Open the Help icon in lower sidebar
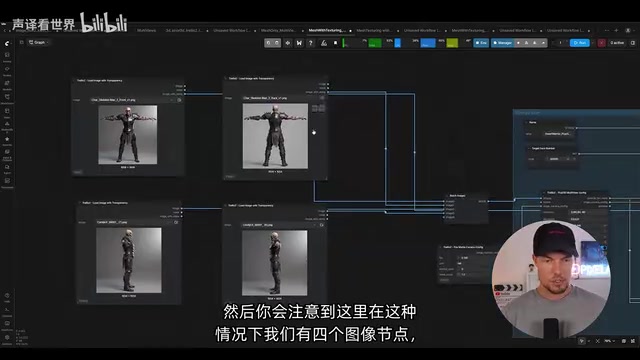Viewport: 640px width, 360px height. click(7, 297)
